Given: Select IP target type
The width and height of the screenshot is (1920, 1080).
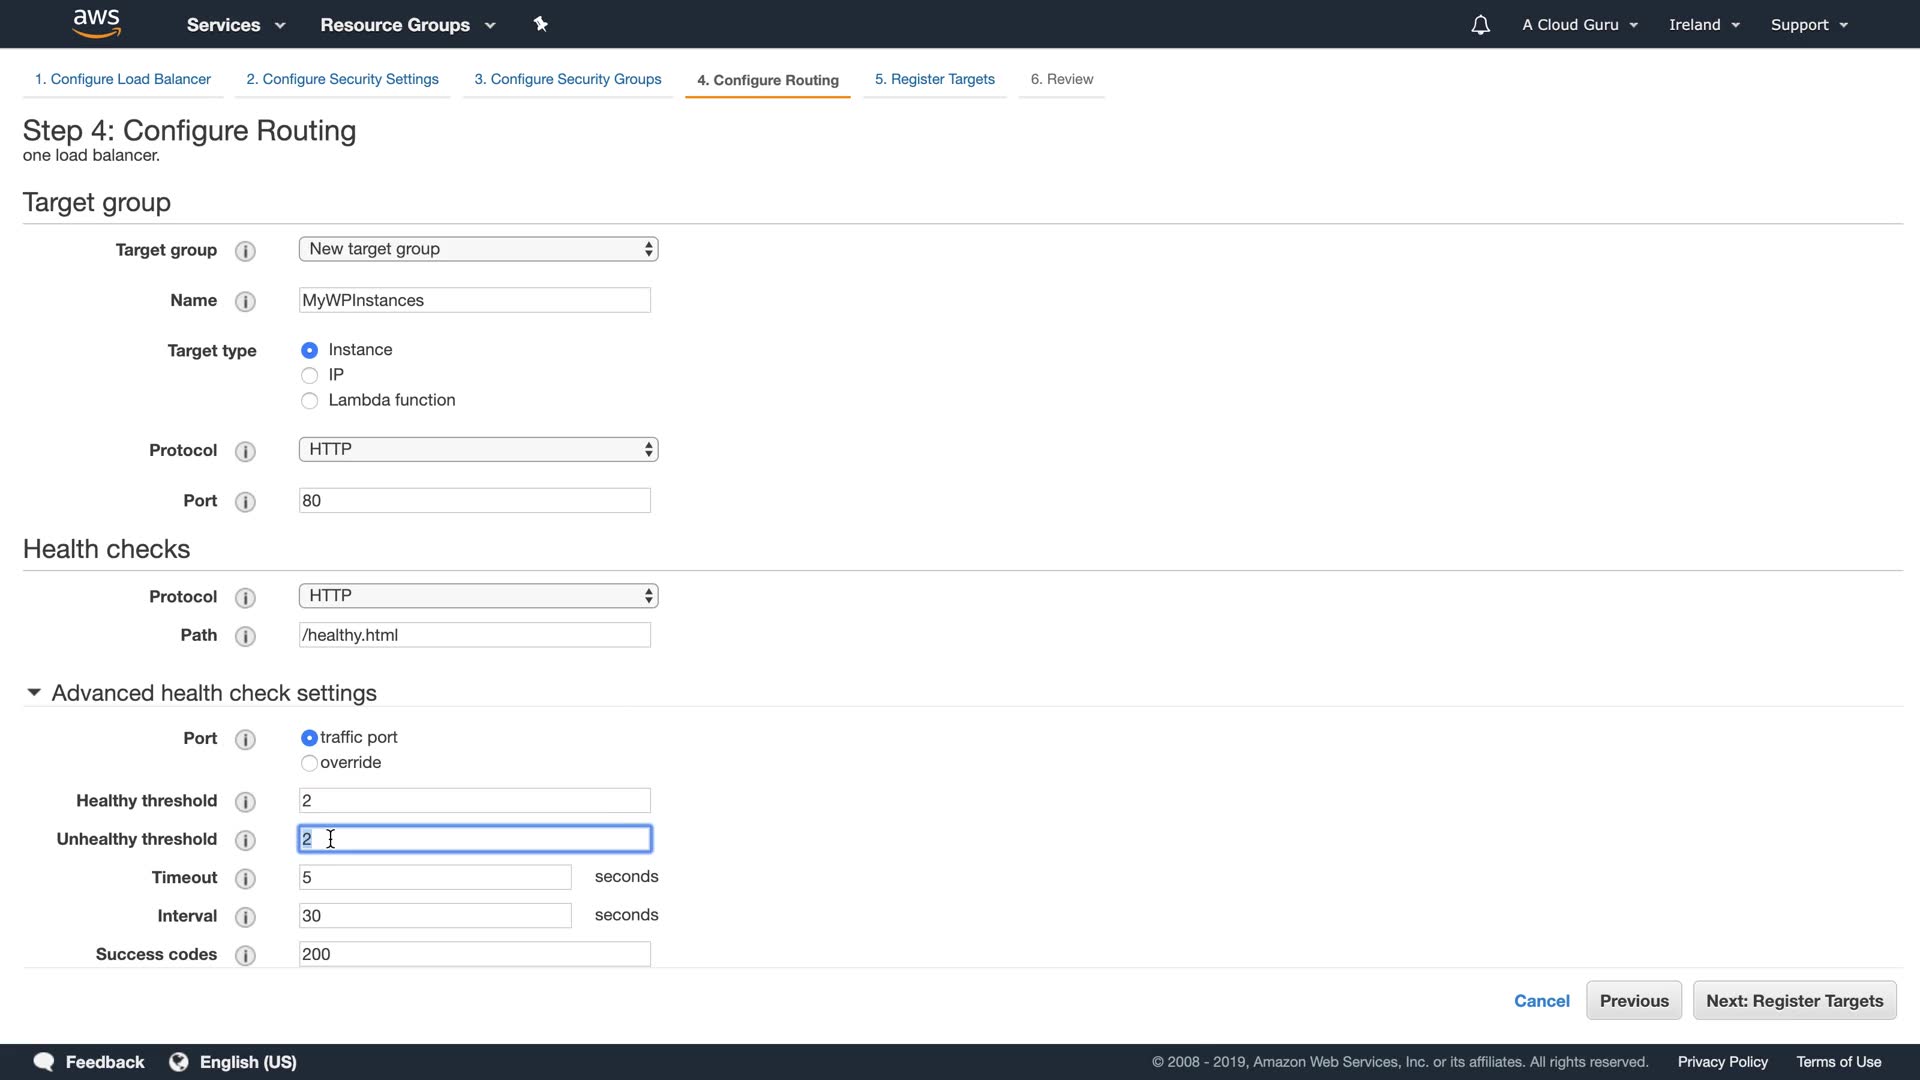Looking at the screenshot, I should click(x=309, y=375).
